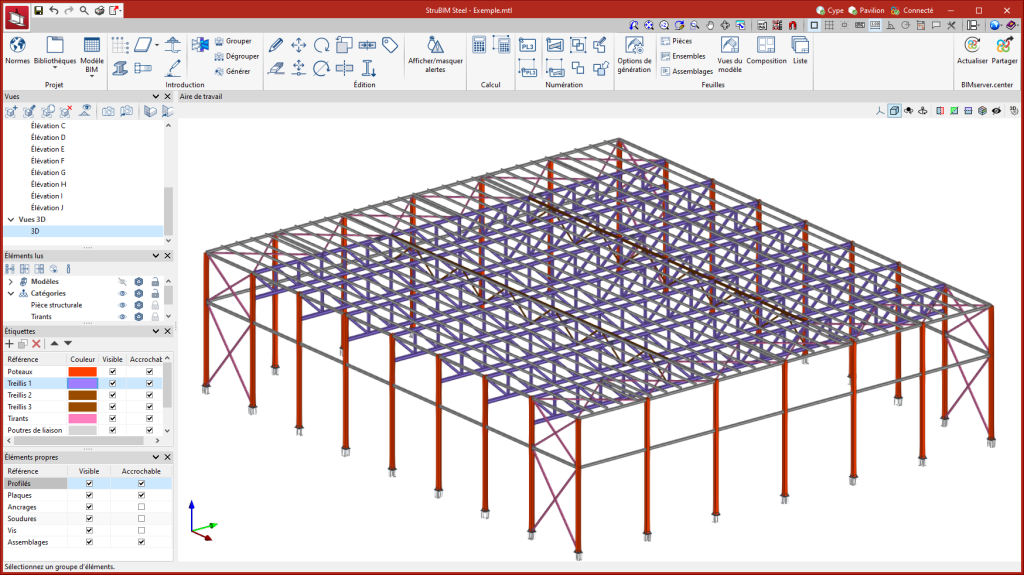Image resolution: width=1024 pixels, height=575 pixels.
Task: Click the Bibliothèques library icon
Action: click(x=54, y=46)
